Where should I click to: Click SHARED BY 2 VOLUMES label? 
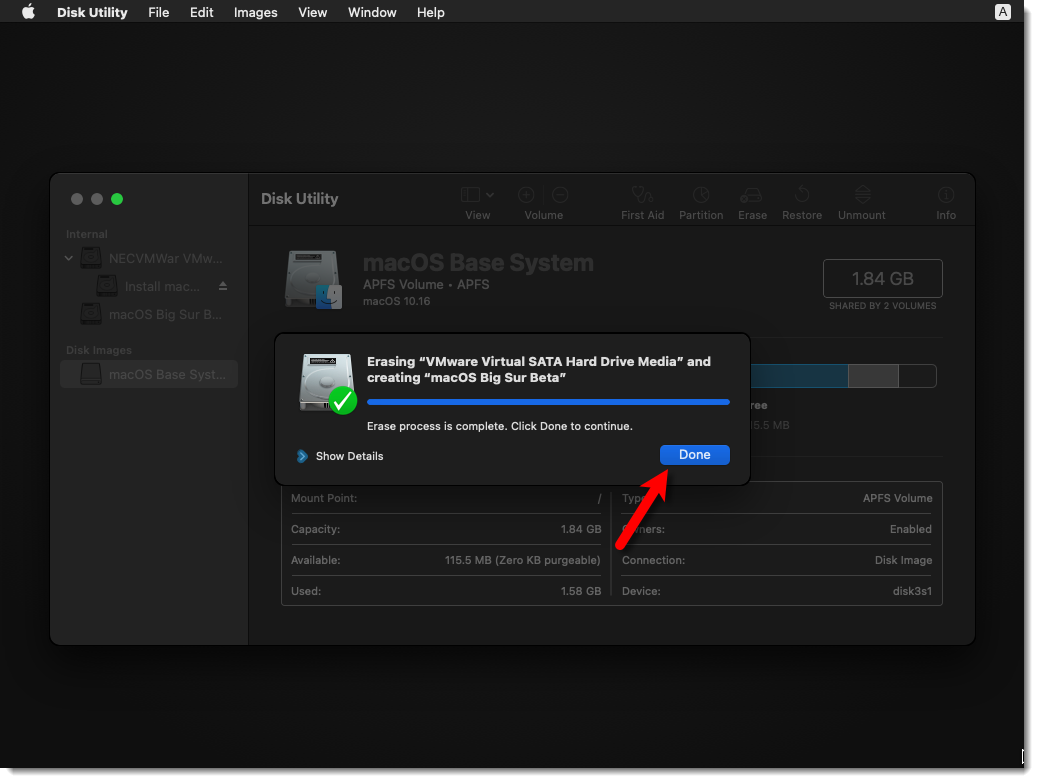coord(882,306)
